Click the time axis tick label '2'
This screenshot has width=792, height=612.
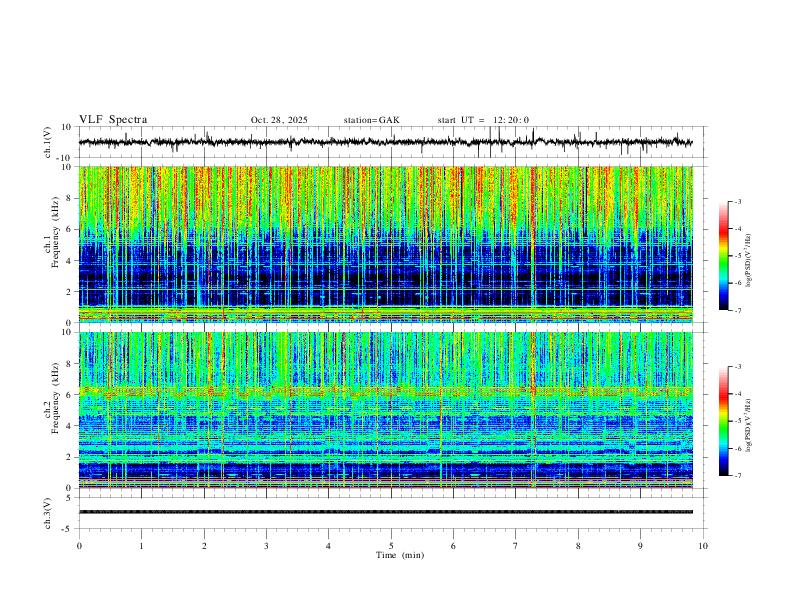204,546
